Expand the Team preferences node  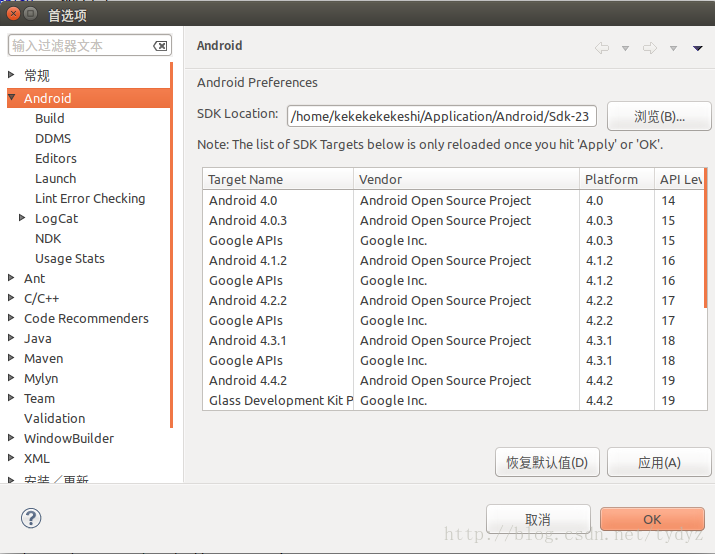(11, 398)
